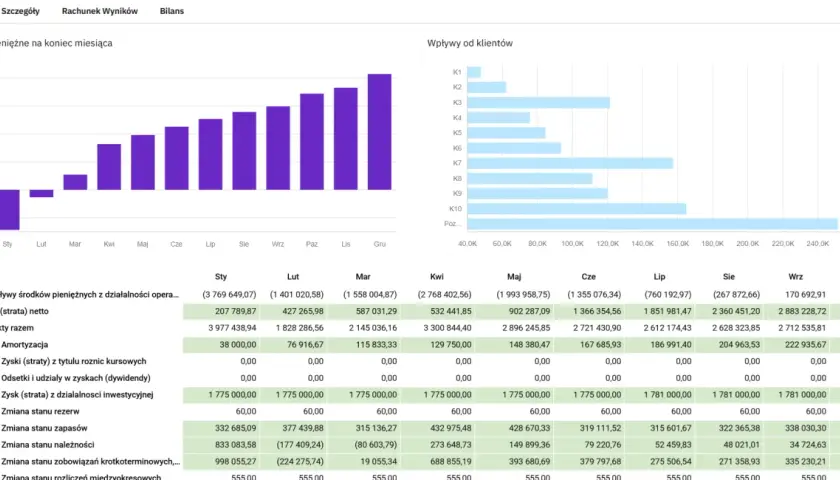Select the K8 customer bar
Image resolution: width=840 pixels, height=480 pixels.
tap(530, 178)
